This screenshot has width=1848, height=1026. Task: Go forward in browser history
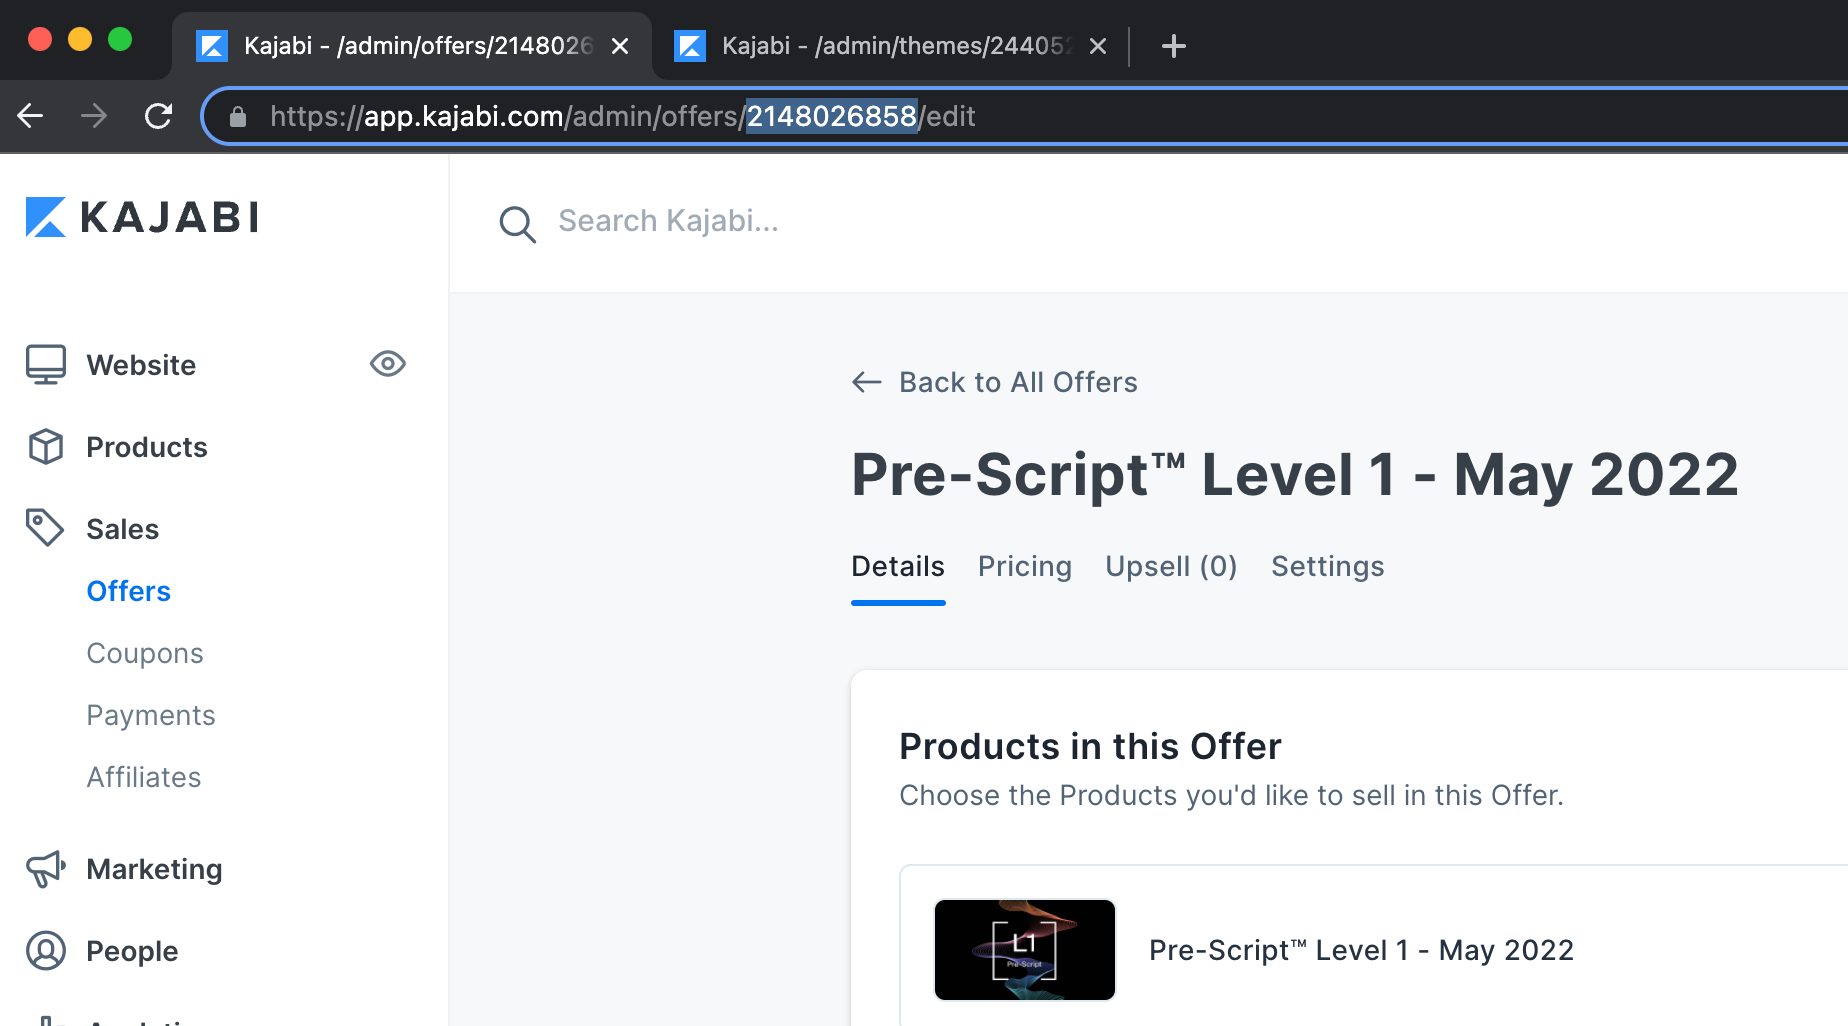(x=94, y=116)
